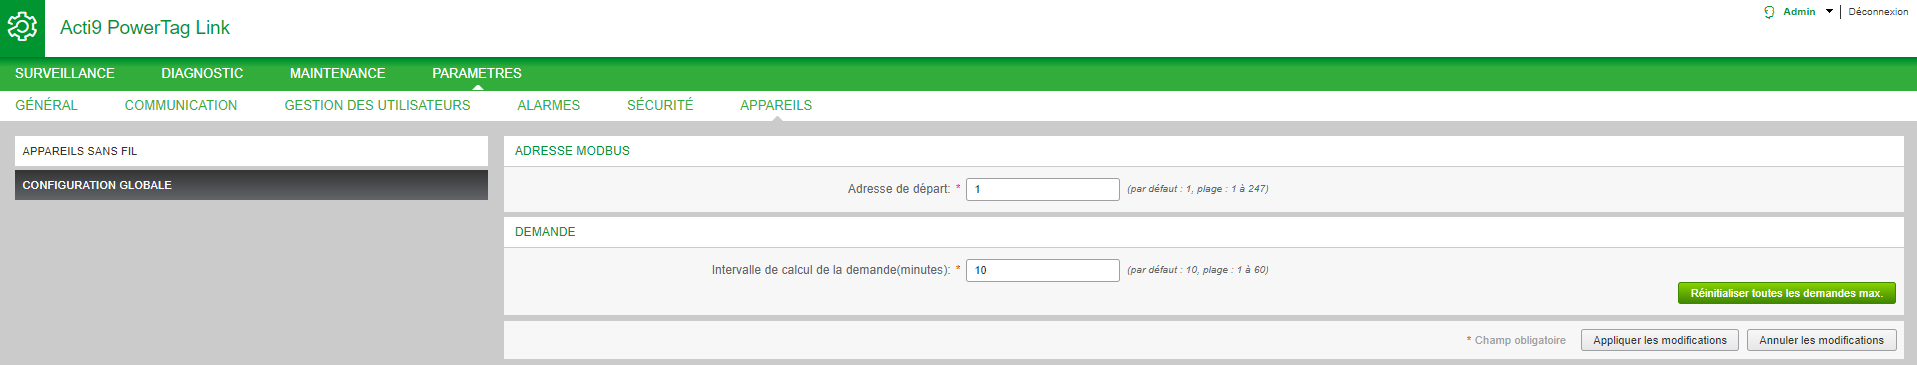Screen dimensions: 1917x365
Task: Open the DIAGNOSTIC menu
Action: click(x=202, y=73)
